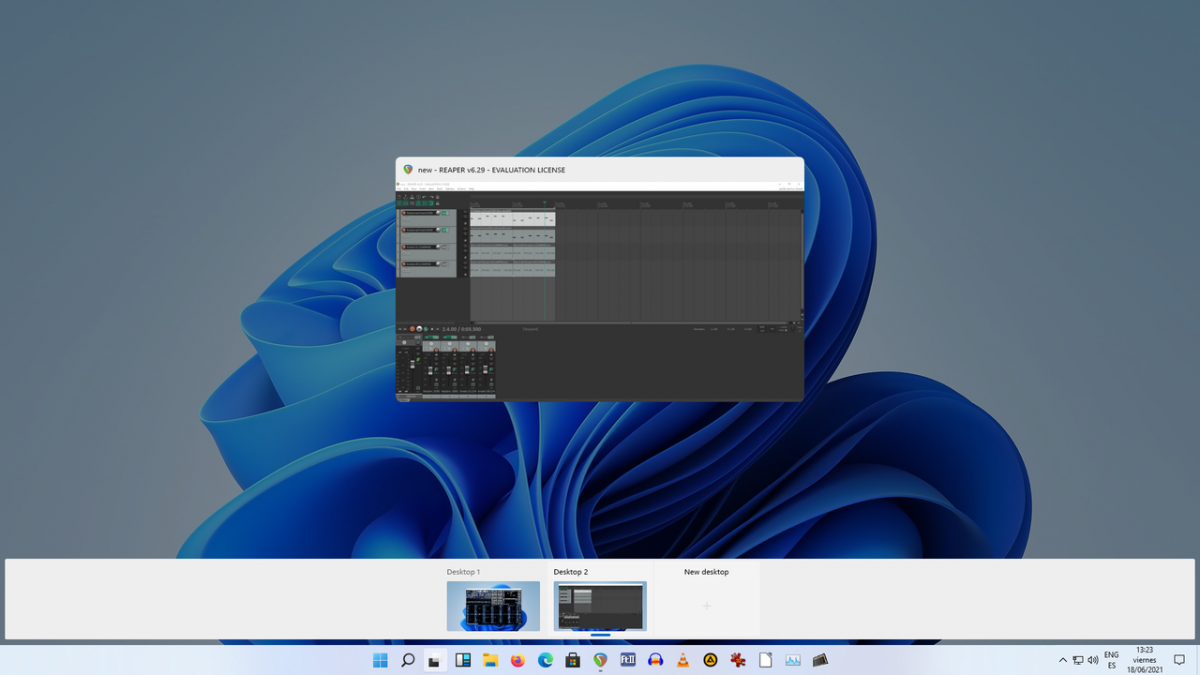The height and width of the screenshot is (675, 1200).
Task: Solo the second track in the track panel
Action: (x=447, y=230)
